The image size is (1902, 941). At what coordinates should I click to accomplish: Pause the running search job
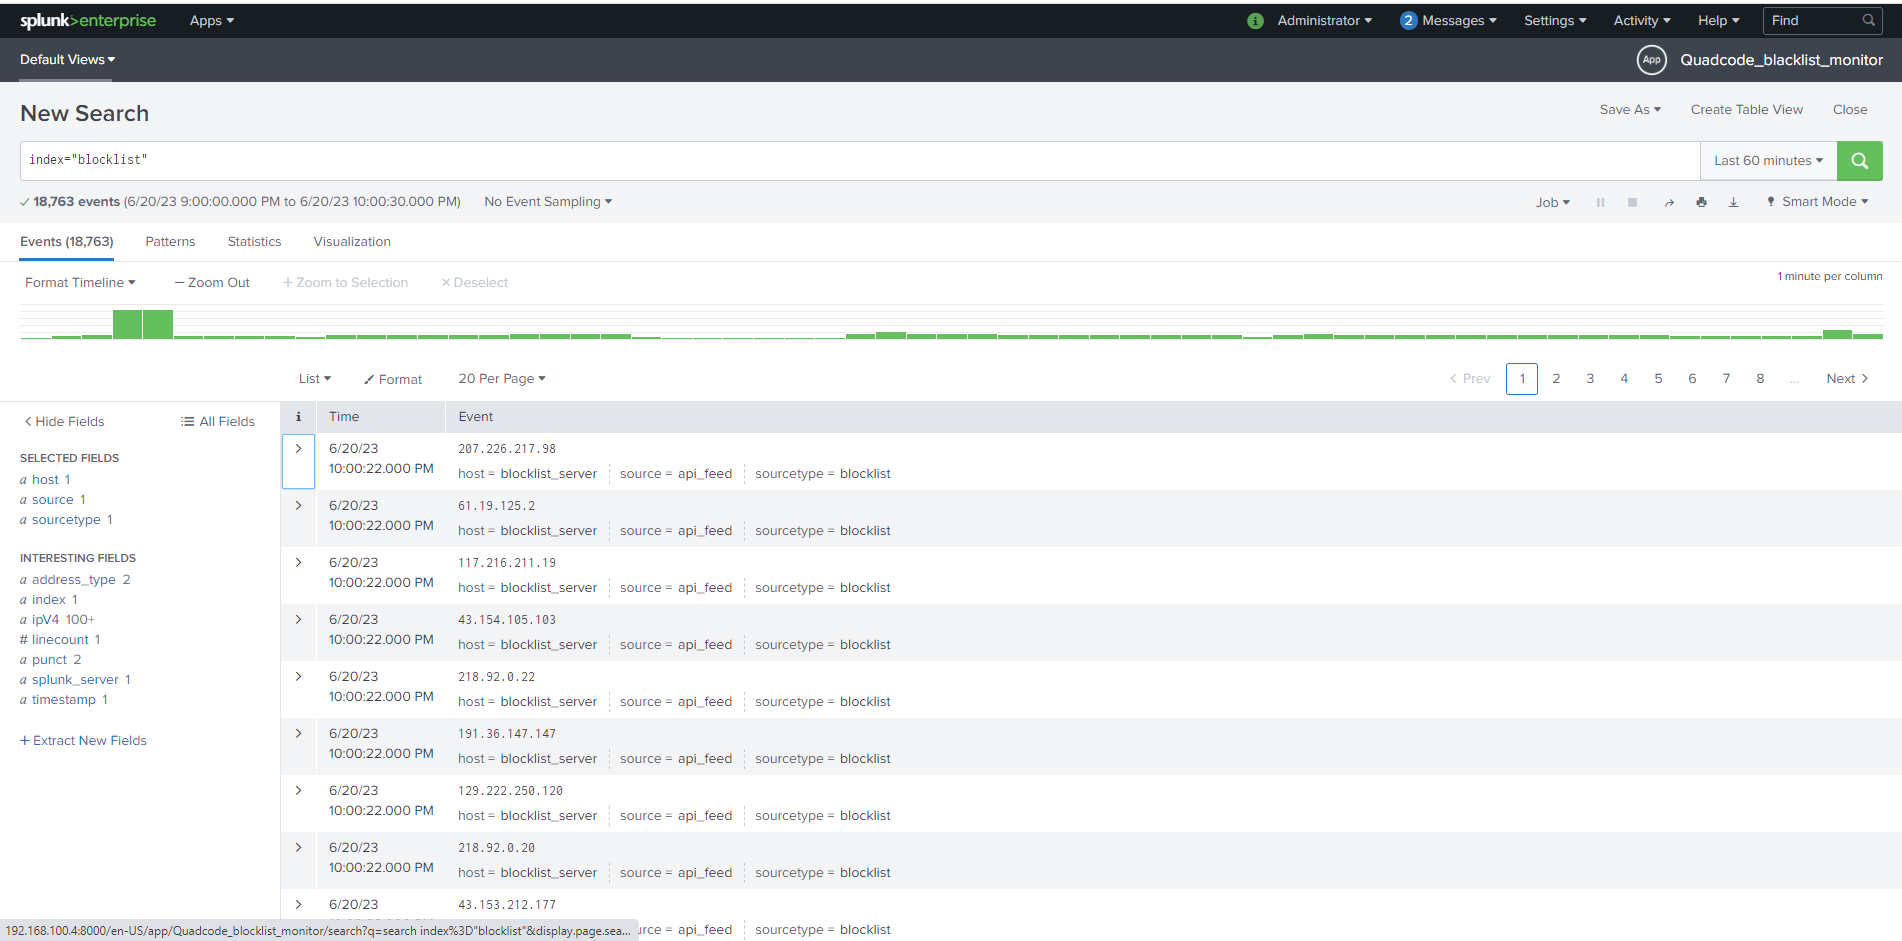coord(1600,201)
